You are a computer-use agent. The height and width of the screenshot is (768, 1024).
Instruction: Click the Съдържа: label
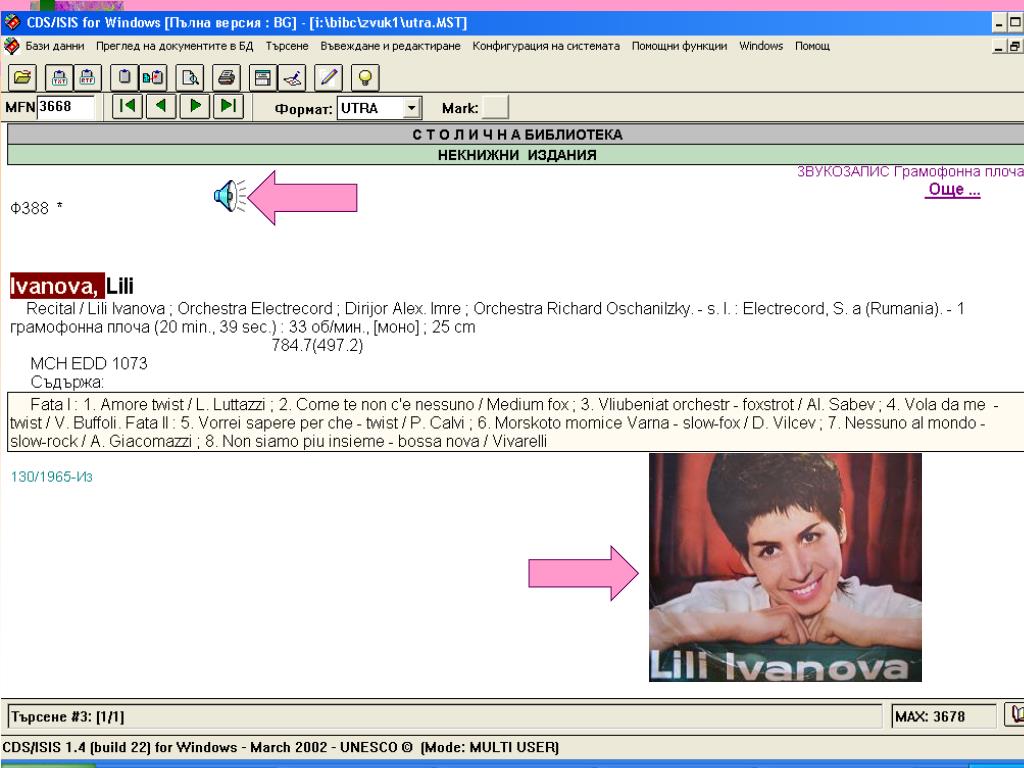[x=67, y=382]
